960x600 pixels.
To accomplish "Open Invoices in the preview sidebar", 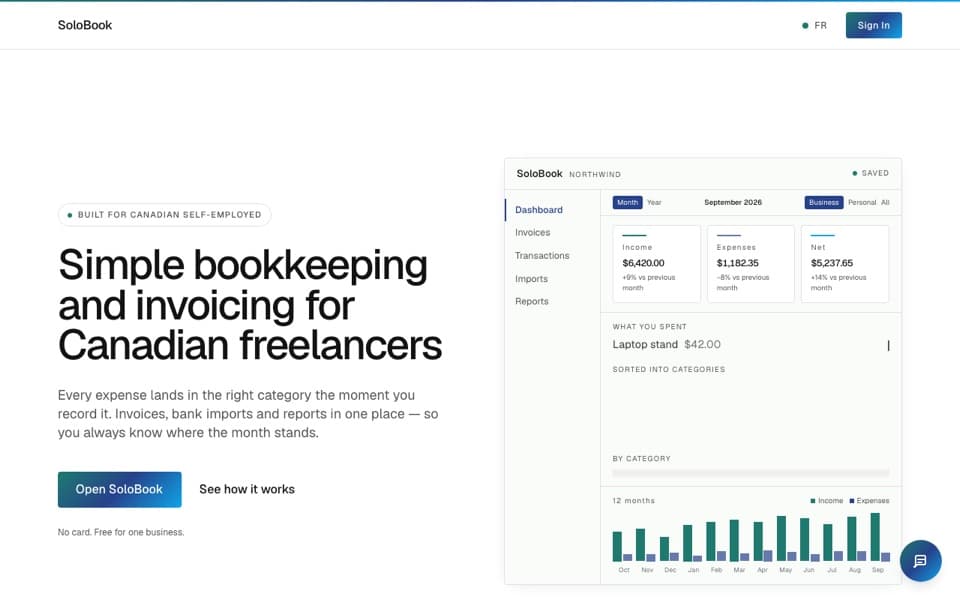I will 532,233.
